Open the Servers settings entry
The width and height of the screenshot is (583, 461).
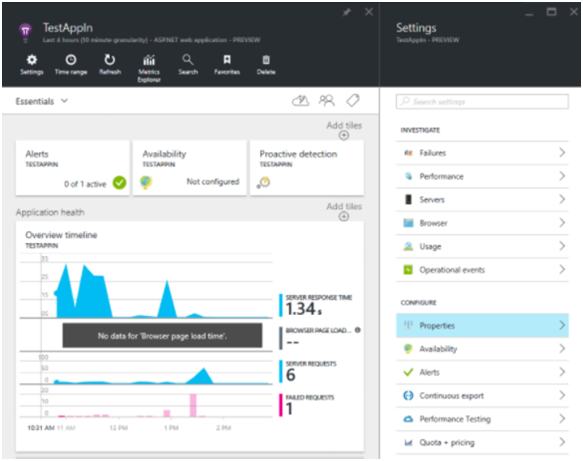482,200
